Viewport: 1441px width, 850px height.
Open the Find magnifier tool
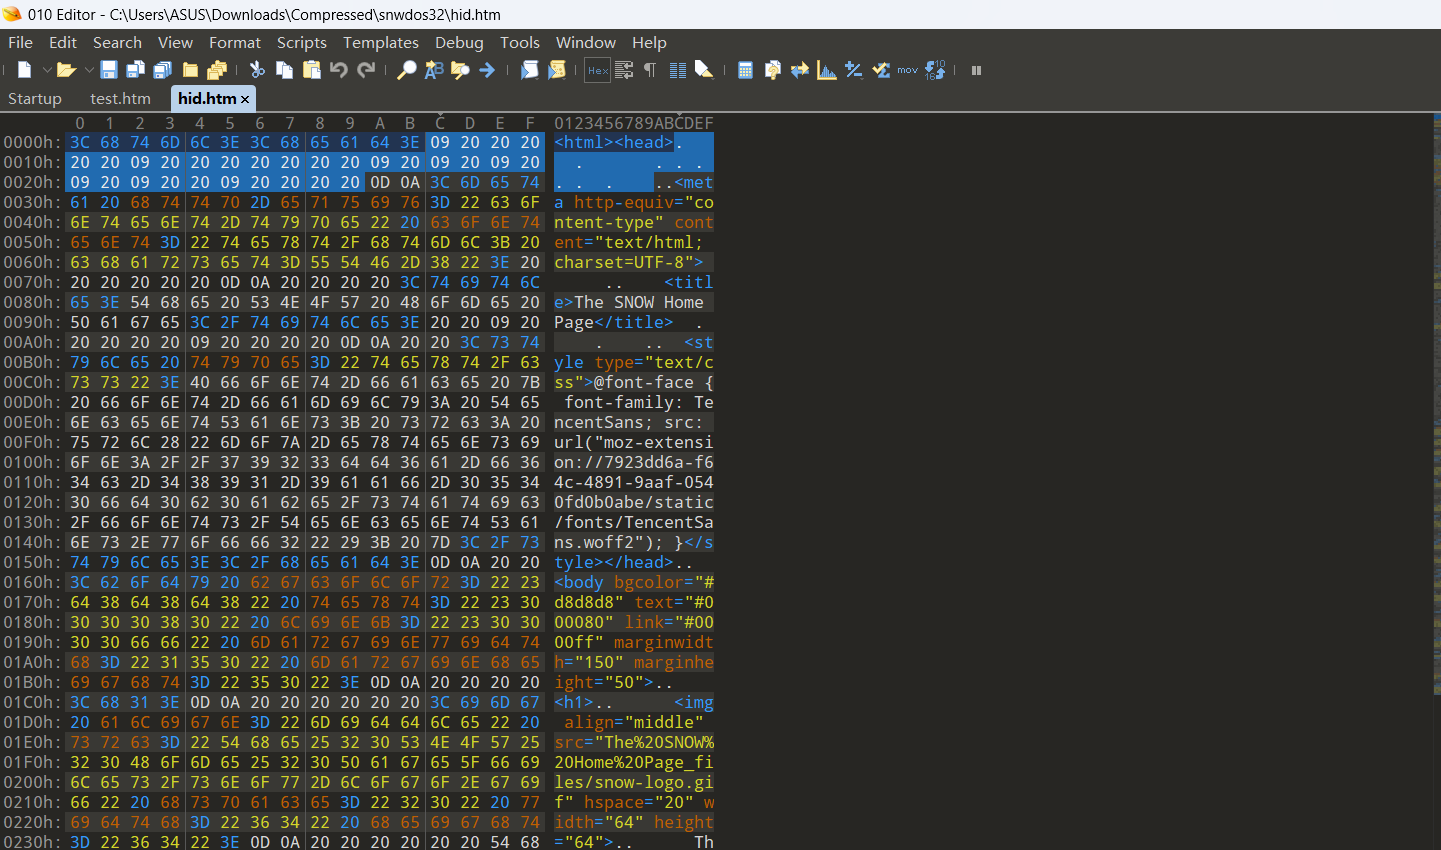coord(406,70)
